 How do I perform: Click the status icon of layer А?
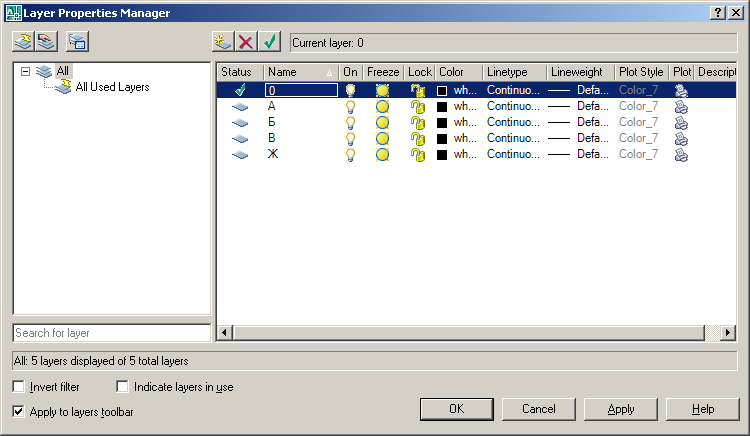(240, 107)
